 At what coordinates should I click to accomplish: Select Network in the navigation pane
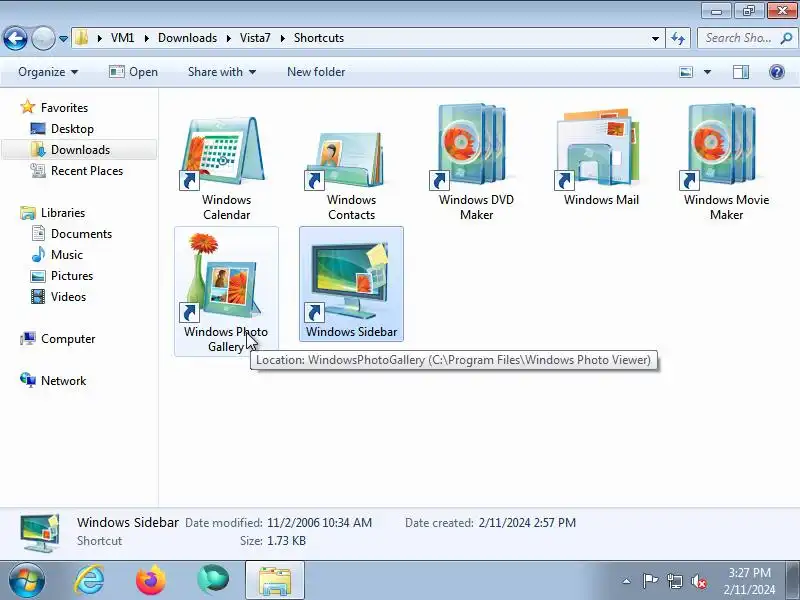click(63, 381)
